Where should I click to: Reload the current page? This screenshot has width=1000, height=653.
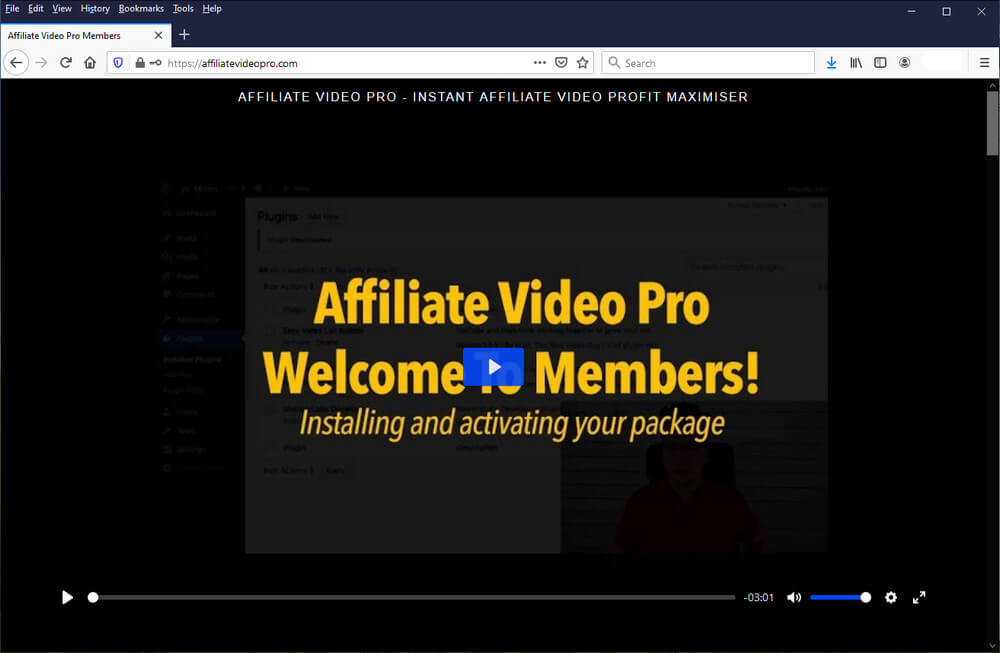[66, 62]
